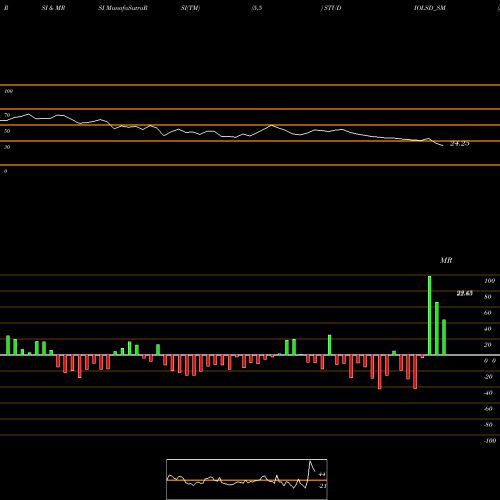Click the MR axis label -80
The height and width of the screenshot is (500, 500).
pos(488,425)
